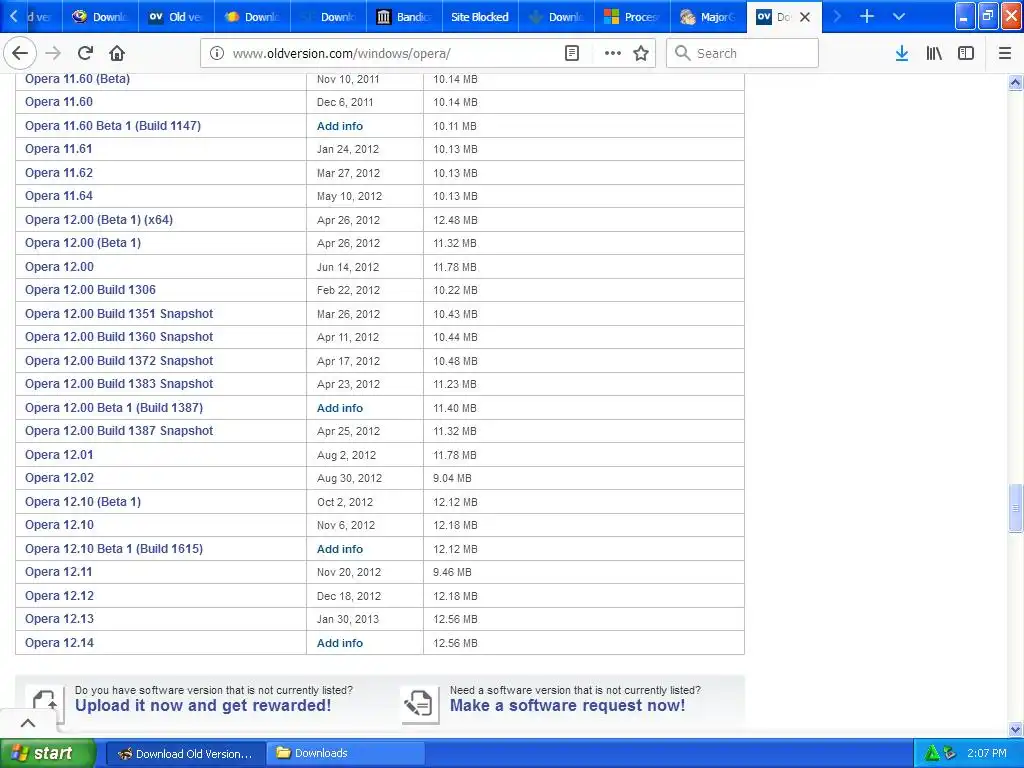The image size is (1024, 768).
Task: Open Firefox hamburger menu
Action: point(1005,54)
